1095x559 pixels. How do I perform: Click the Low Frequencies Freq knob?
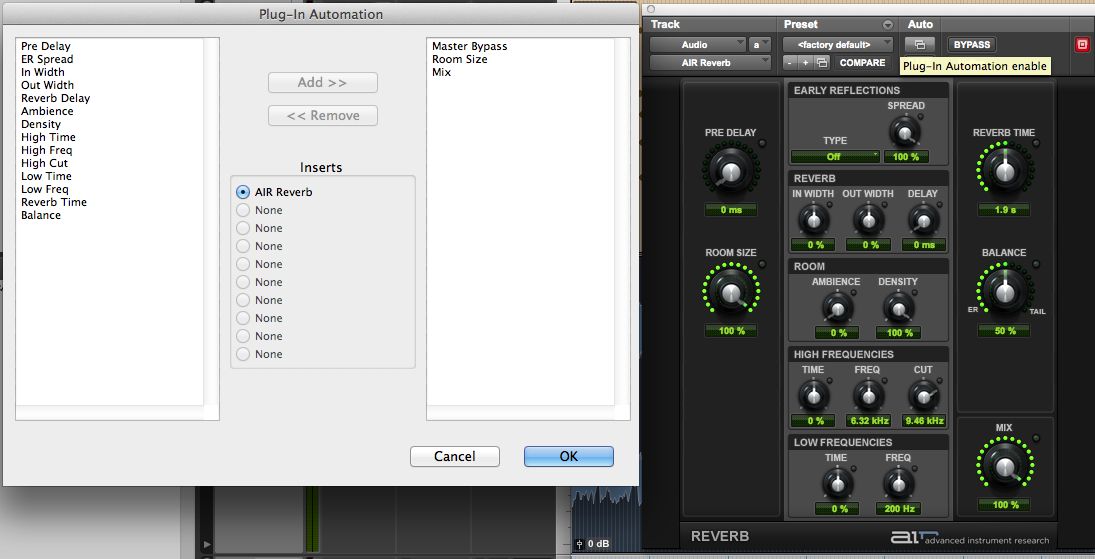898,484
